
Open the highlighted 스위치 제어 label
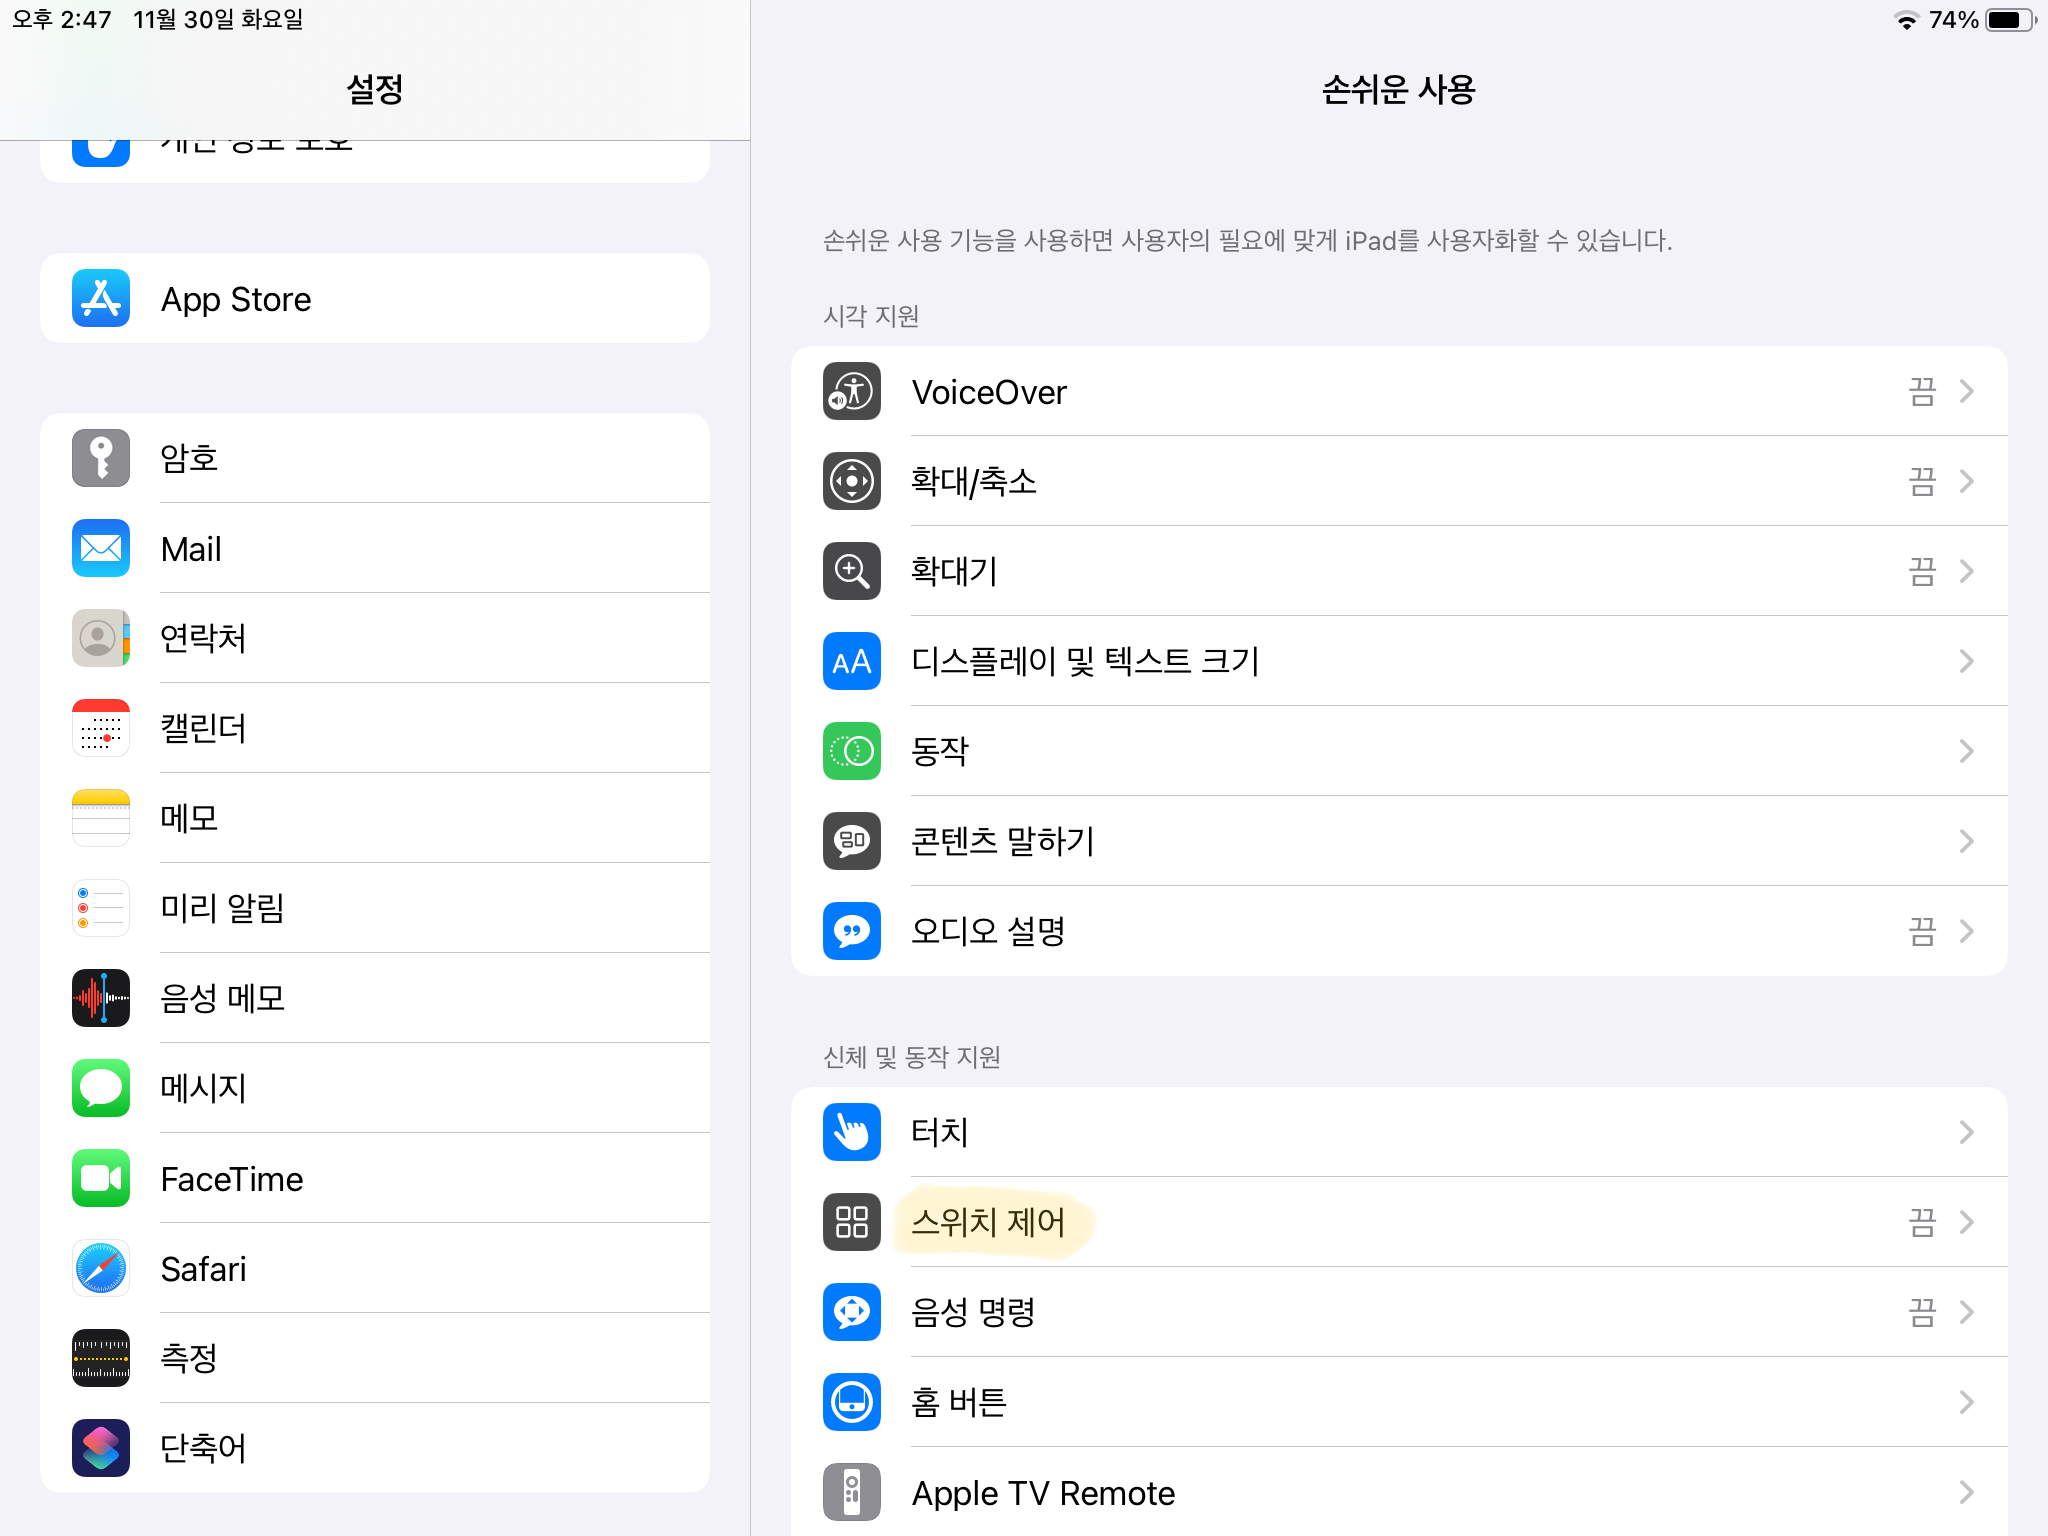click(989, 1221)
